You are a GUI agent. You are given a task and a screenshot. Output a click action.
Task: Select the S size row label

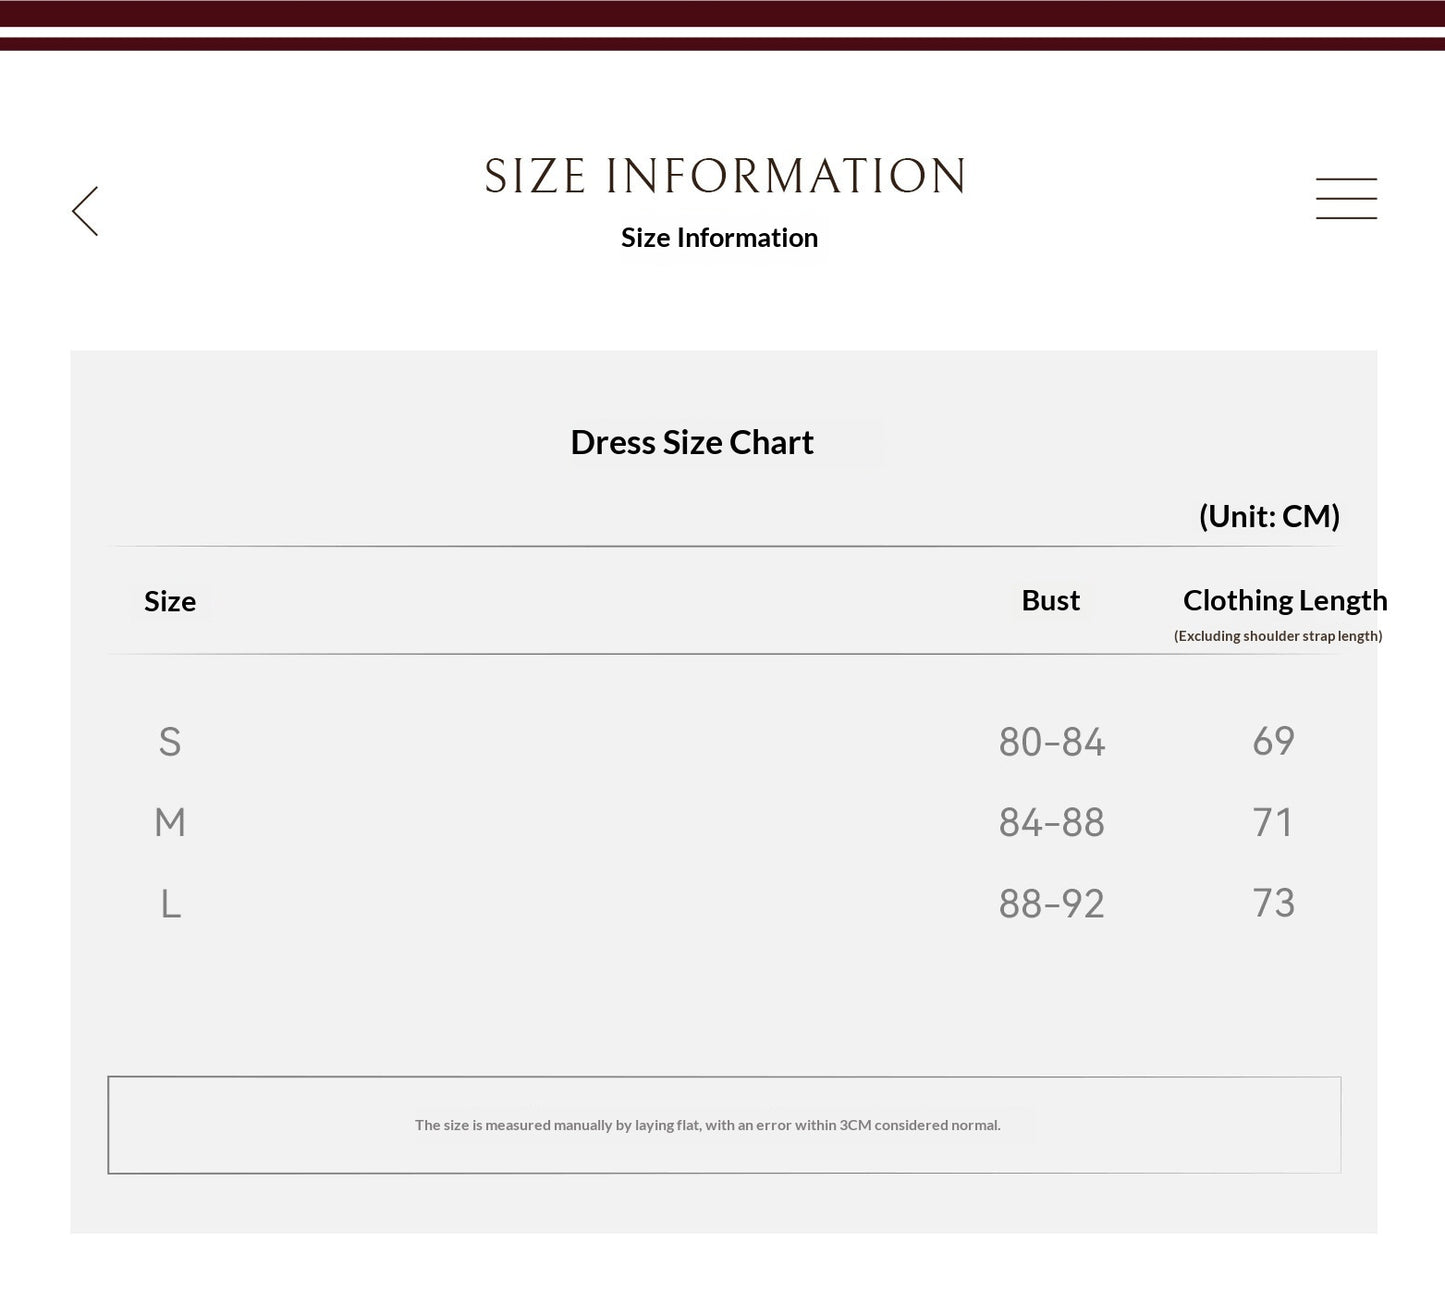click(x=170, y=742)
